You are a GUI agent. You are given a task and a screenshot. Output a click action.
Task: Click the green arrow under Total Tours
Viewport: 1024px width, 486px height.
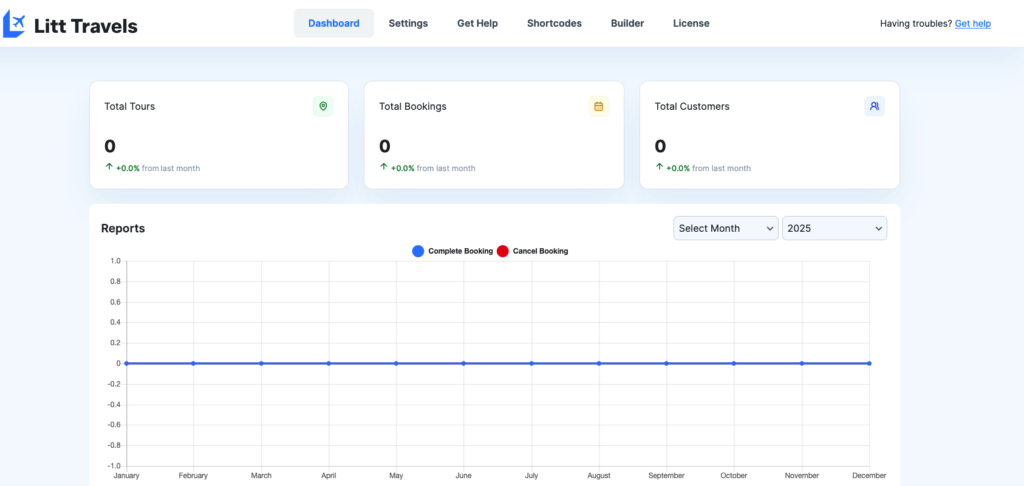pyautogui.click(x=109, y=167)
